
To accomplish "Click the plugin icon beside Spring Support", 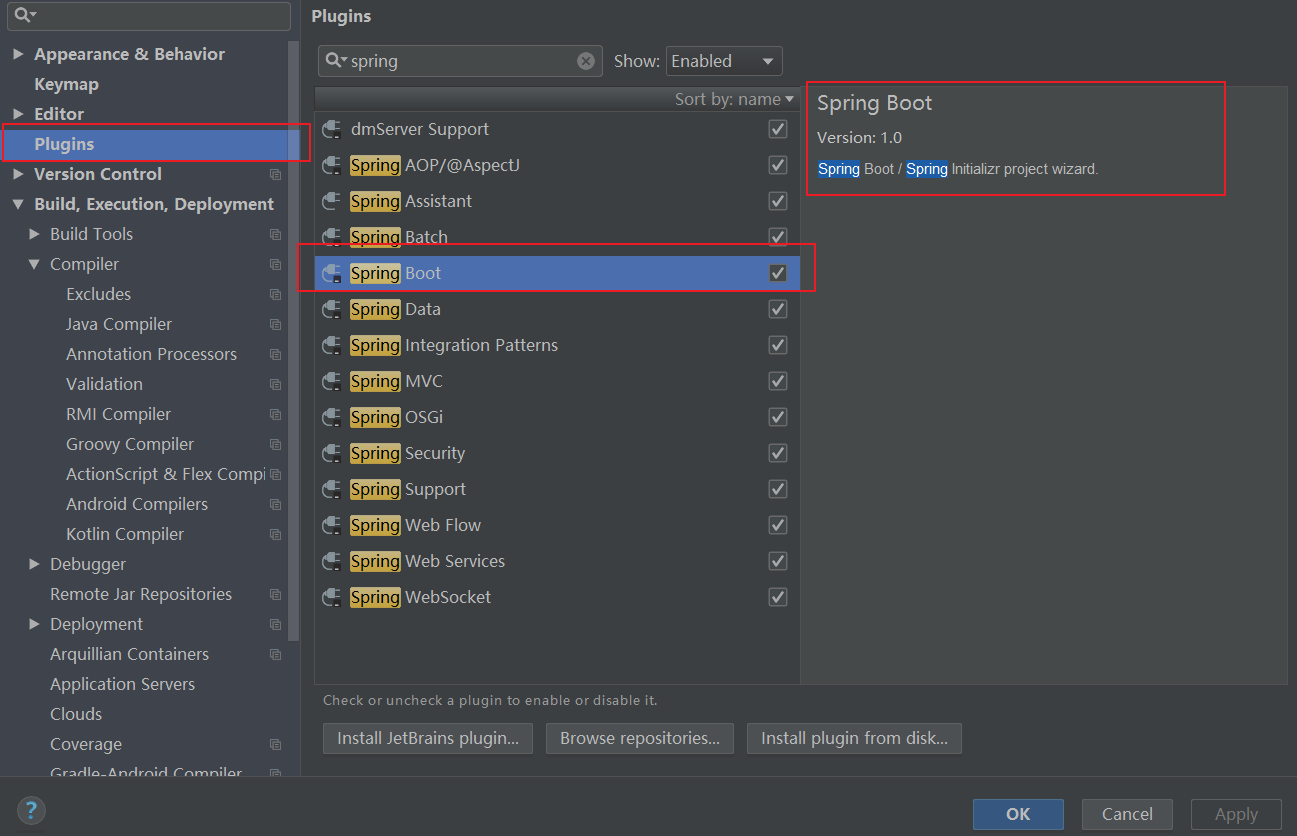I will pos(332,490).
